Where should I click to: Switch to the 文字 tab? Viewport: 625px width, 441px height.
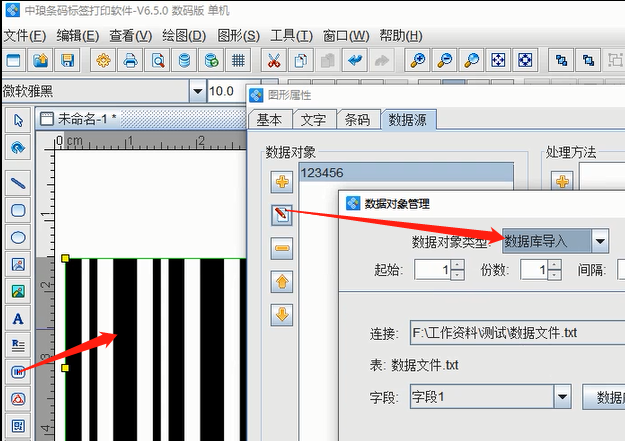(313, 120)
